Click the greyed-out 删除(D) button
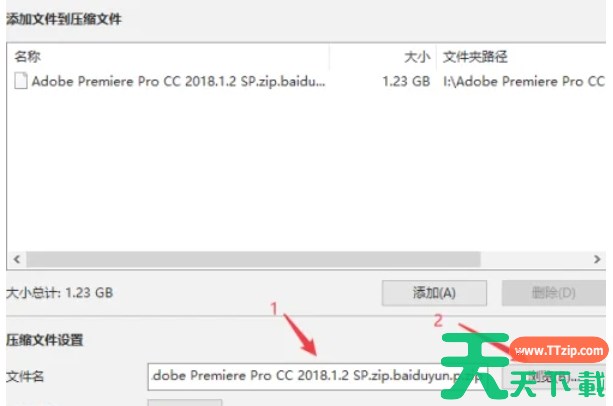The height and width of the screenshot is (406, 613). pyautogui.click(x=554, y=293)
